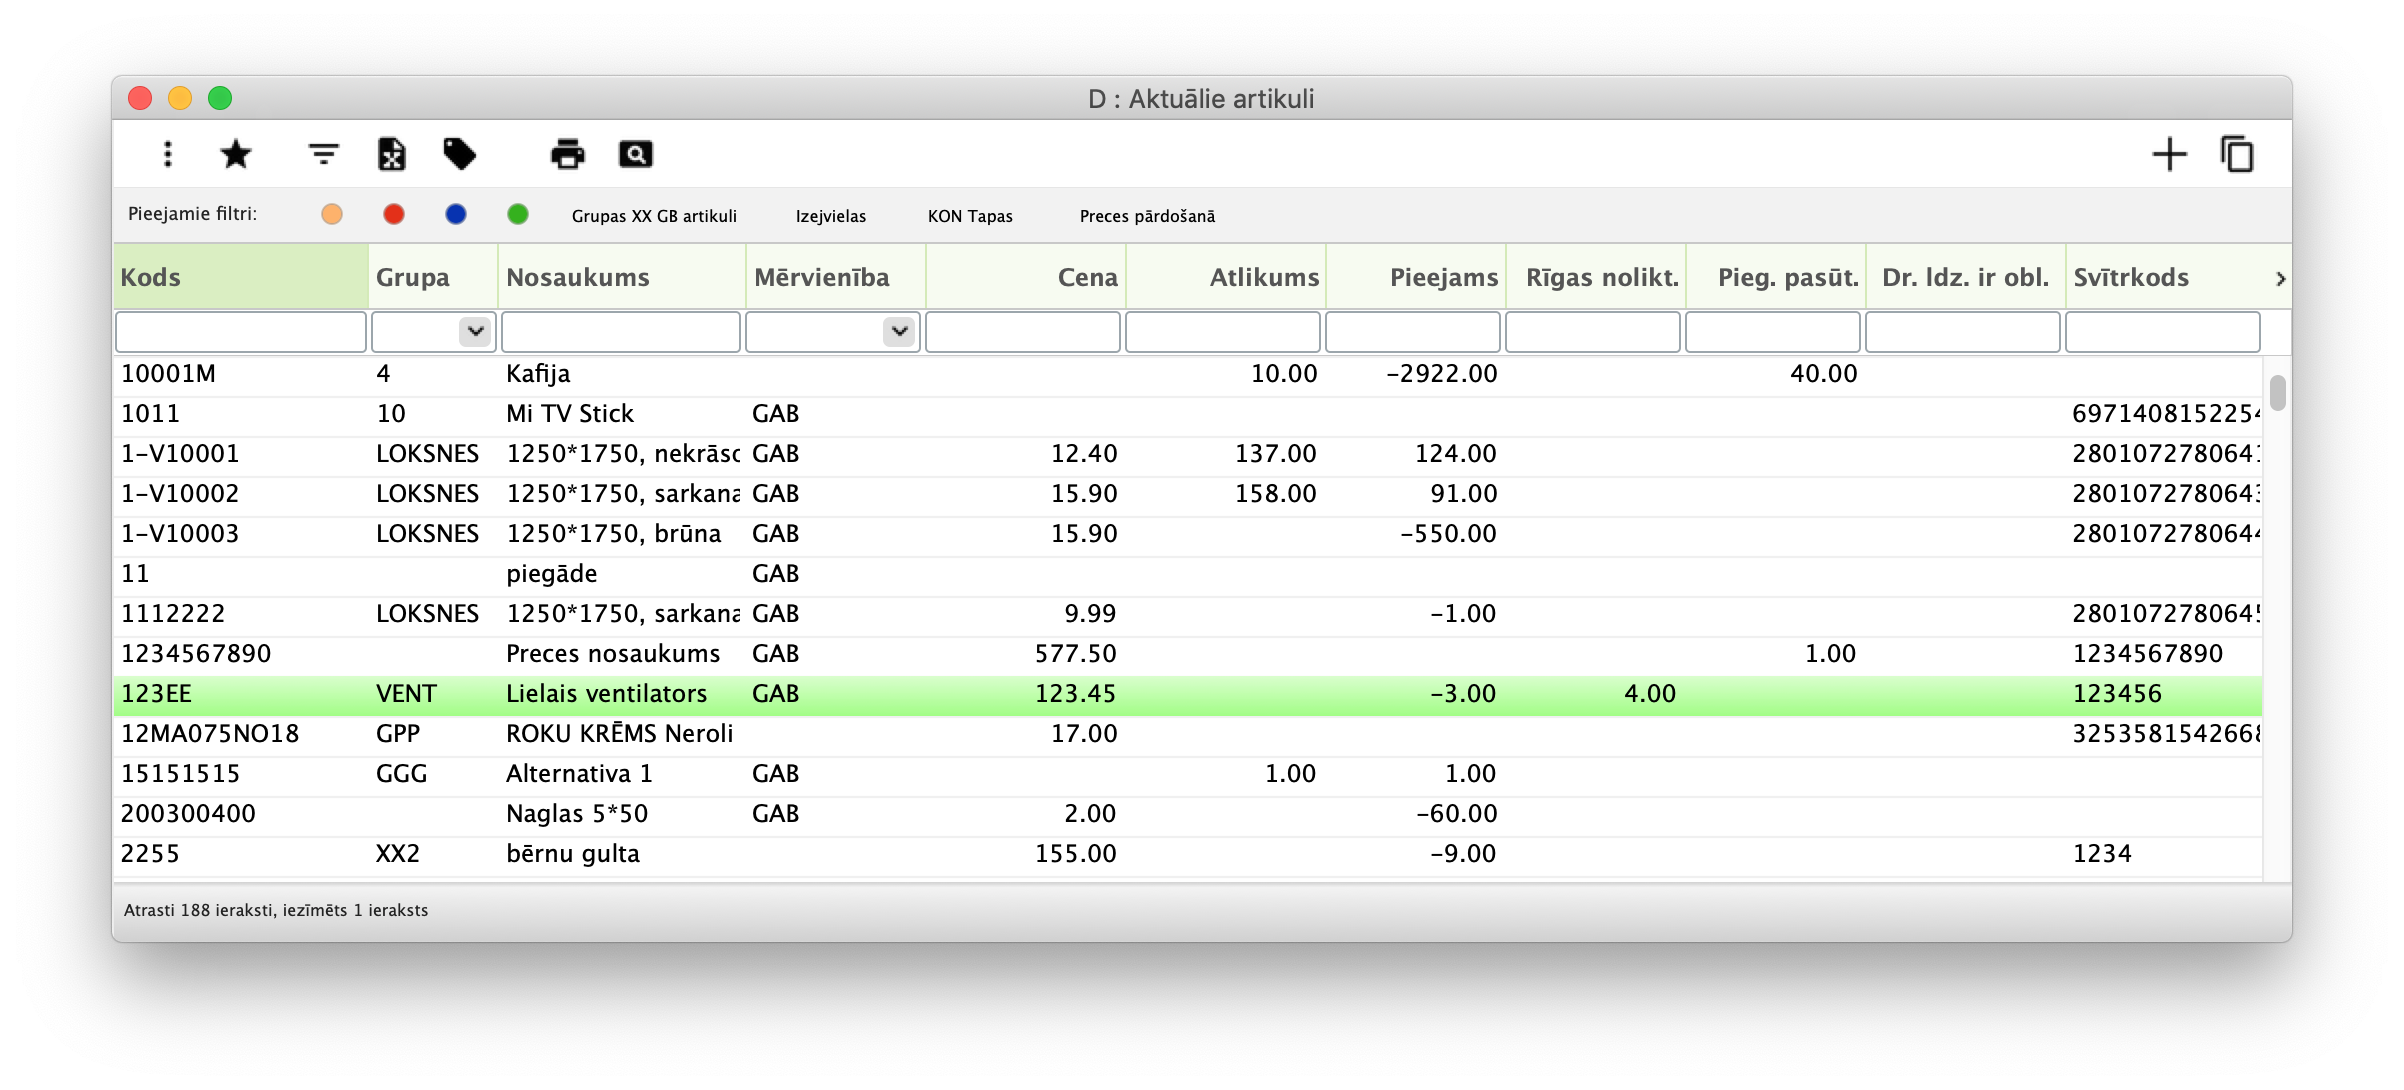Open the filter lines icon
This screenshot has height=1090, width=2404.
coord(323,154)
